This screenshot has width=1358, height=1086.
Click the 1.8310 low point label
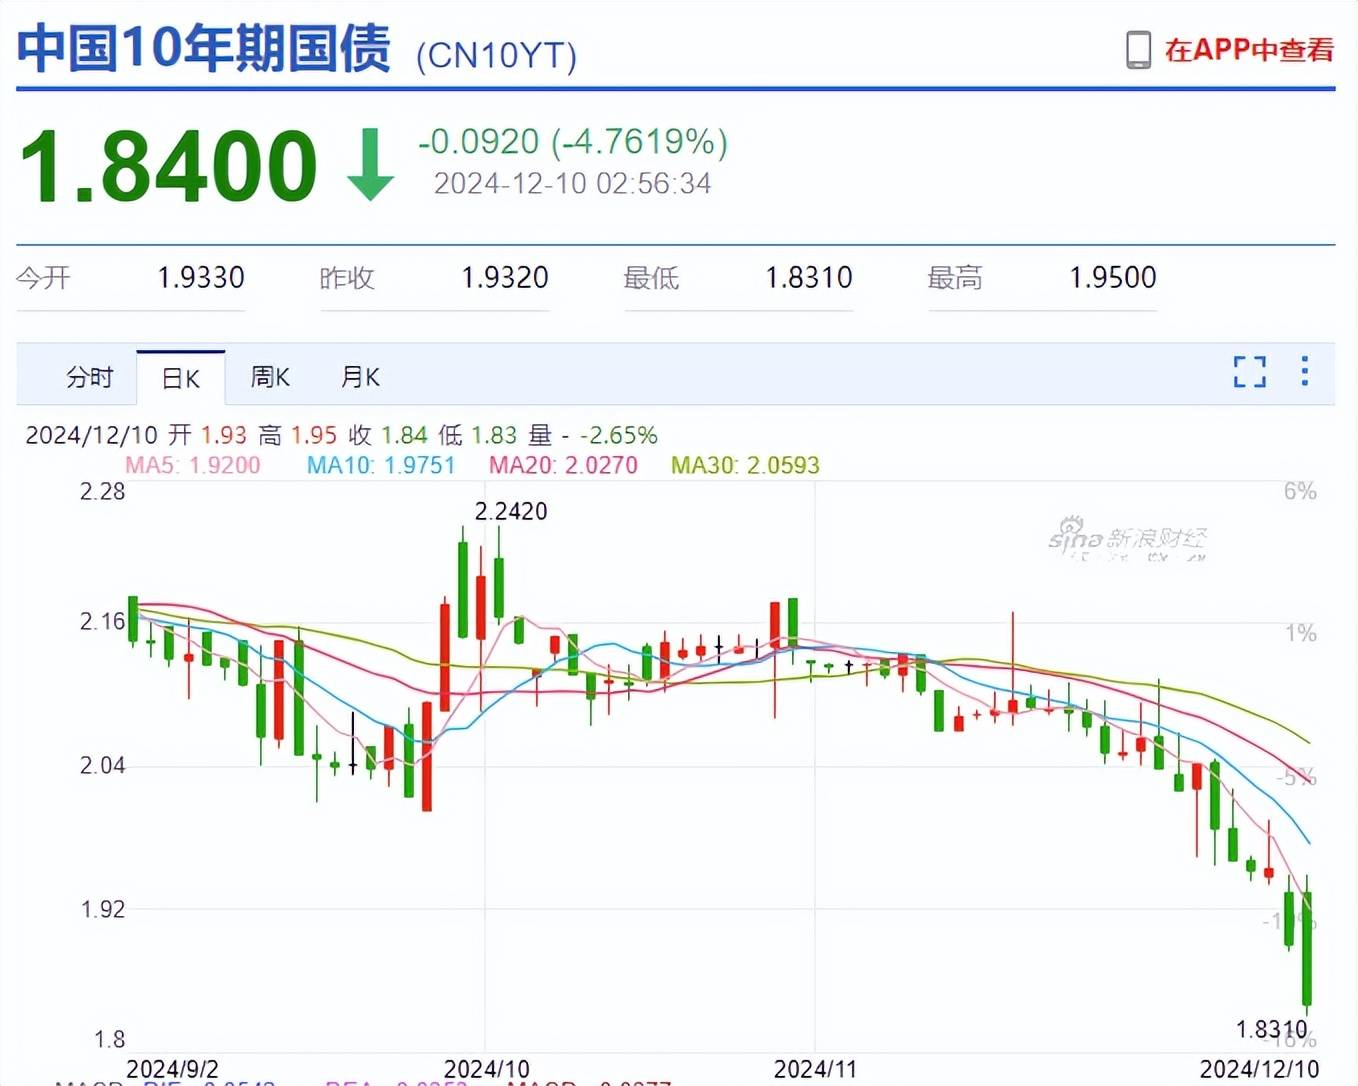click(x=1271, y=1029)
